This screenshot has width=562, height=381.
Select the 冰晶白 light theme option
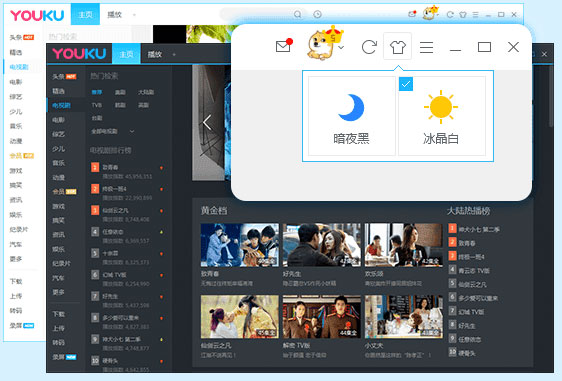442,116
